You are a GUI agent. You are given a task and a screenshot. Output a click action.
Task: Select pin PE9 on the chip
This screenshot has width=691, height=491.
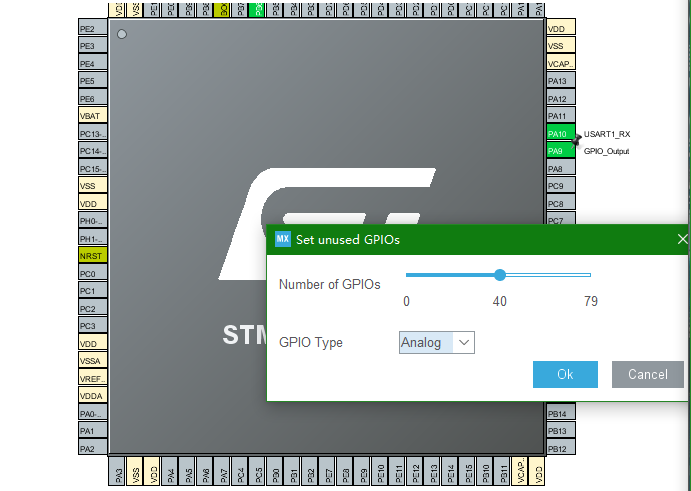point(362,471)
